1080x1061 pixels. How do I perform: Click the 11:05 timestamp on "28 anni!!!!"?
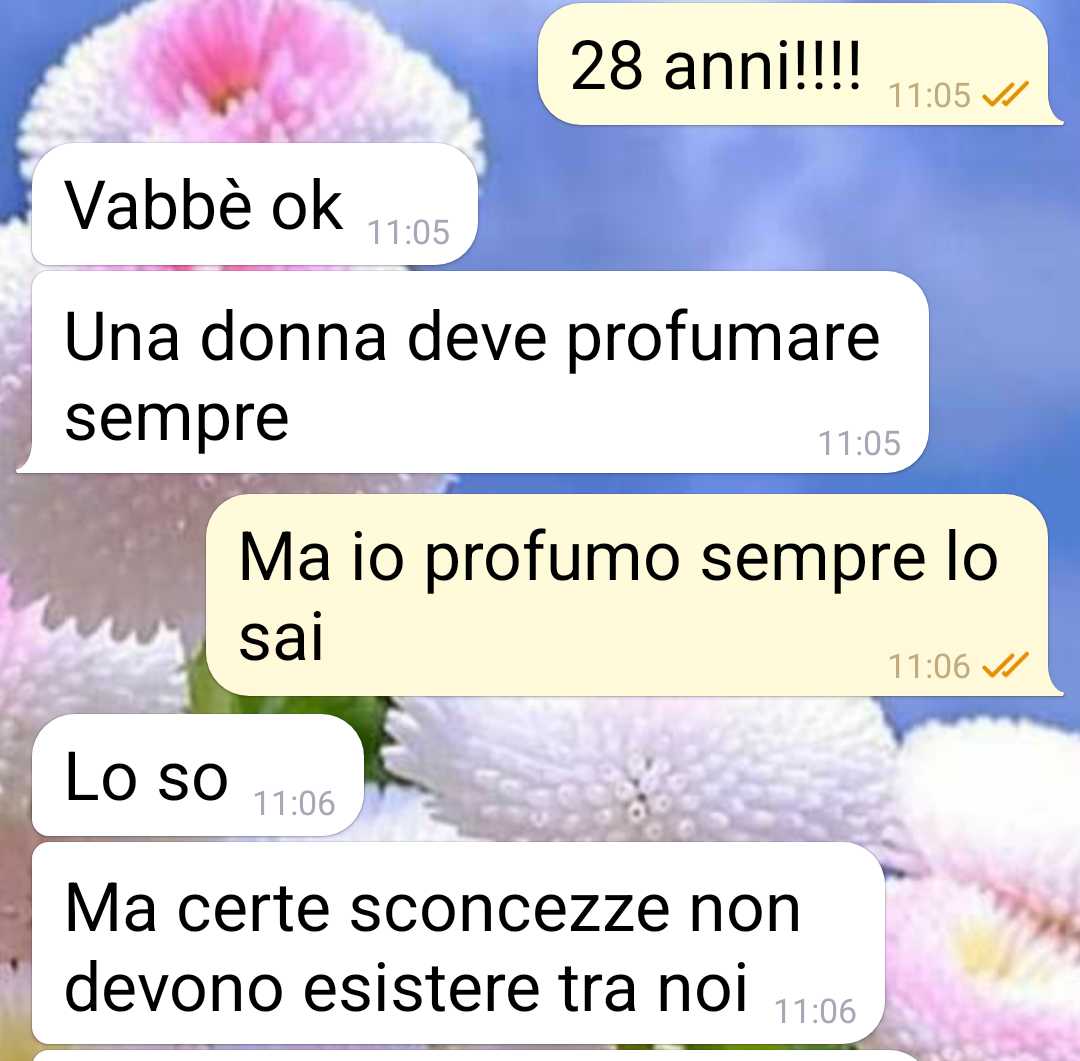click(929, 96)
